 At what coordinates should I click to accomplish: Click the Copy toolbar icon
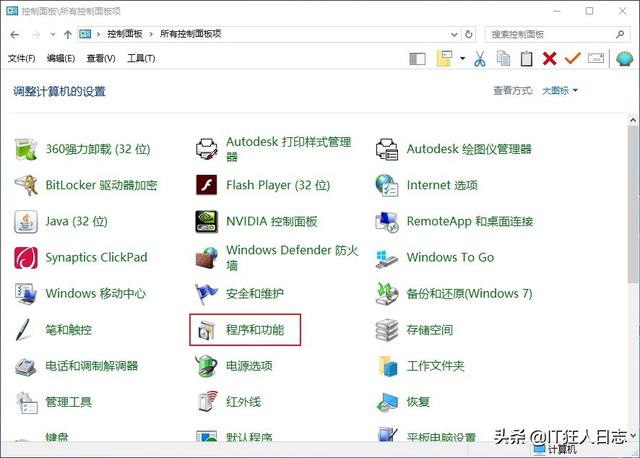503,58
